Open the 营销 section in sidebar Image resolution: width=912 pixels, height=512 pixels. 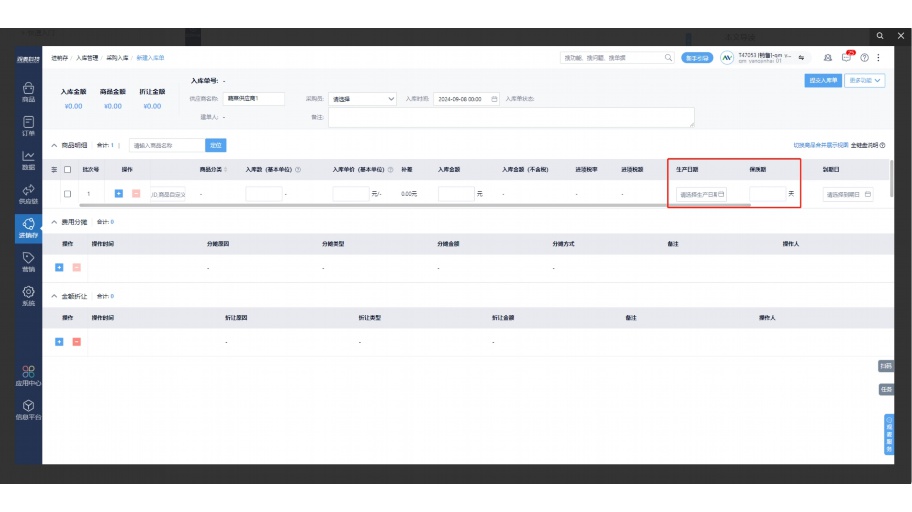coord(28,262)
